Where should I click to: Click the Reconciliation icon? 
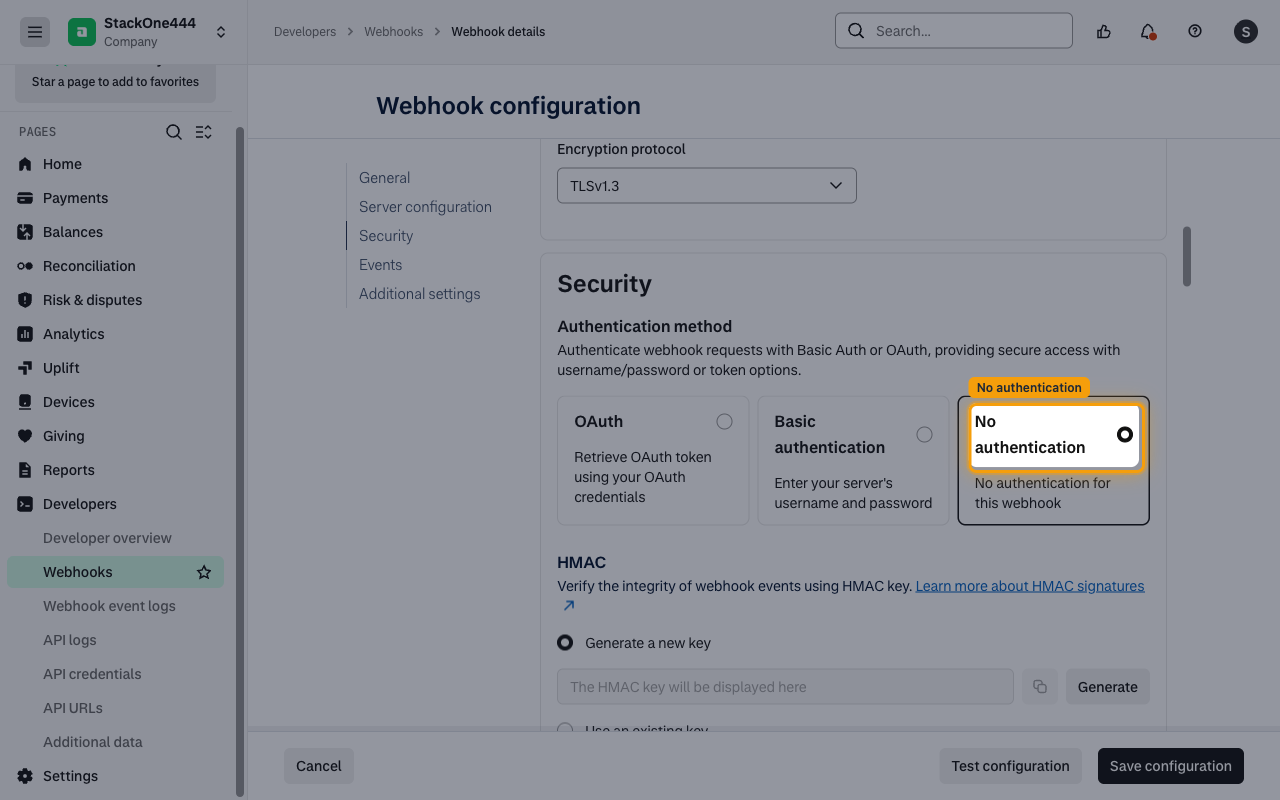pyautogui.click(x=25, y=266)
